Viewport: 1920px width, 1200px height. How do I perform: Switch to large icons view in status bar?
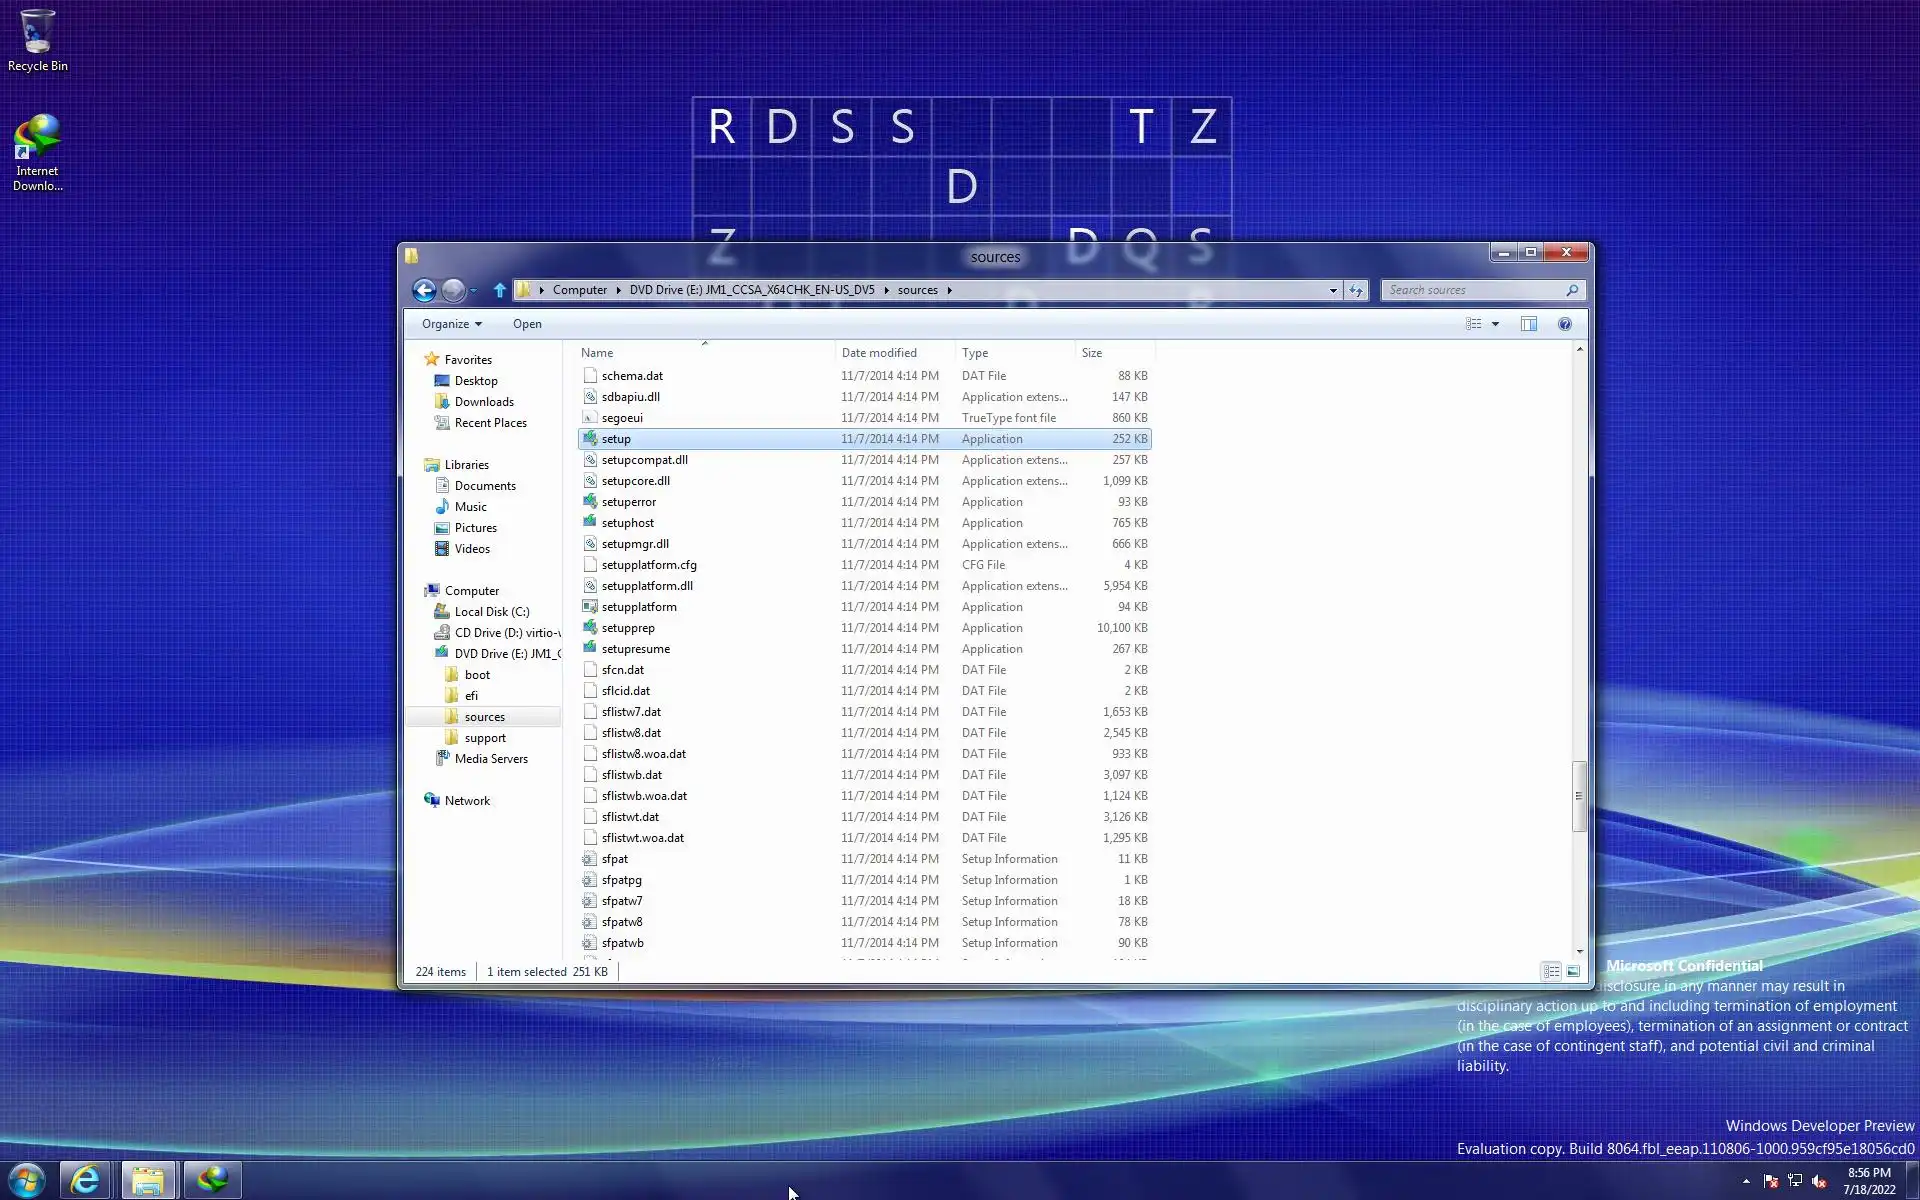[x=1574, y=971]
